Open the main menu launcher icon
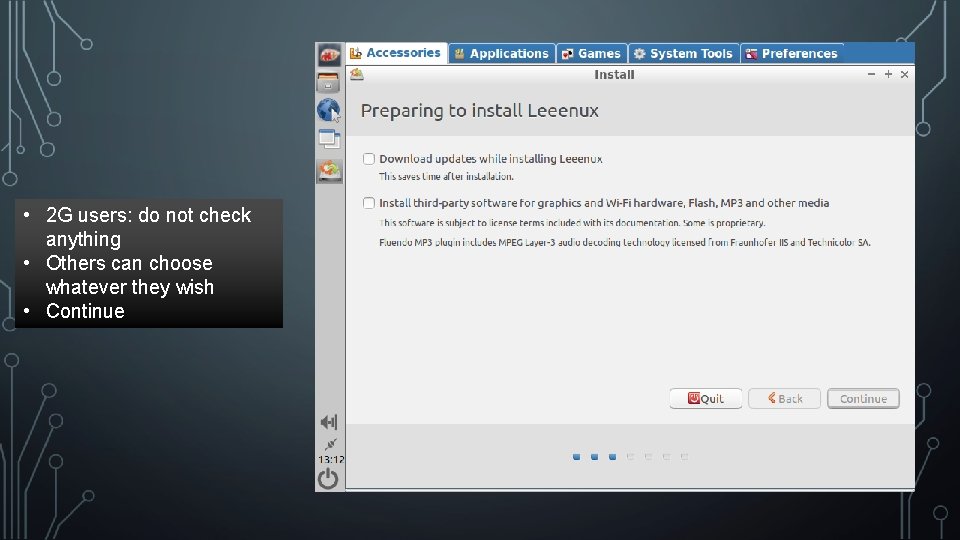The image size is (960, 540). click(x=329, y=56)
